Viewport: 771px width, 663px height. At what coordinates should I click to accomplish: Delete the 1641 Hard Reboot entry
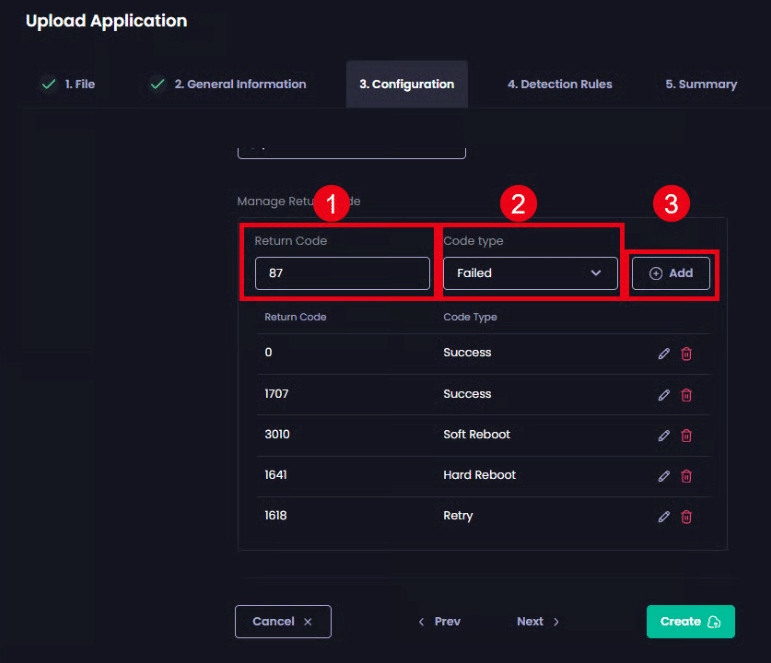[686, 475]
